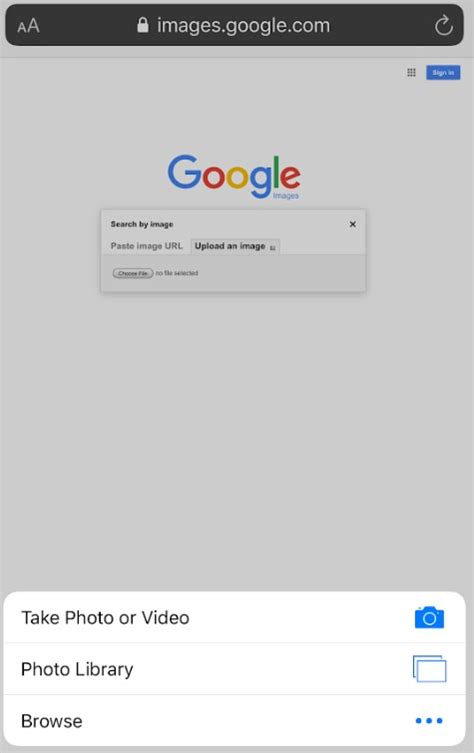474x753 pixels.
Task: Click the Search by image heading
Action: [142, 224]
